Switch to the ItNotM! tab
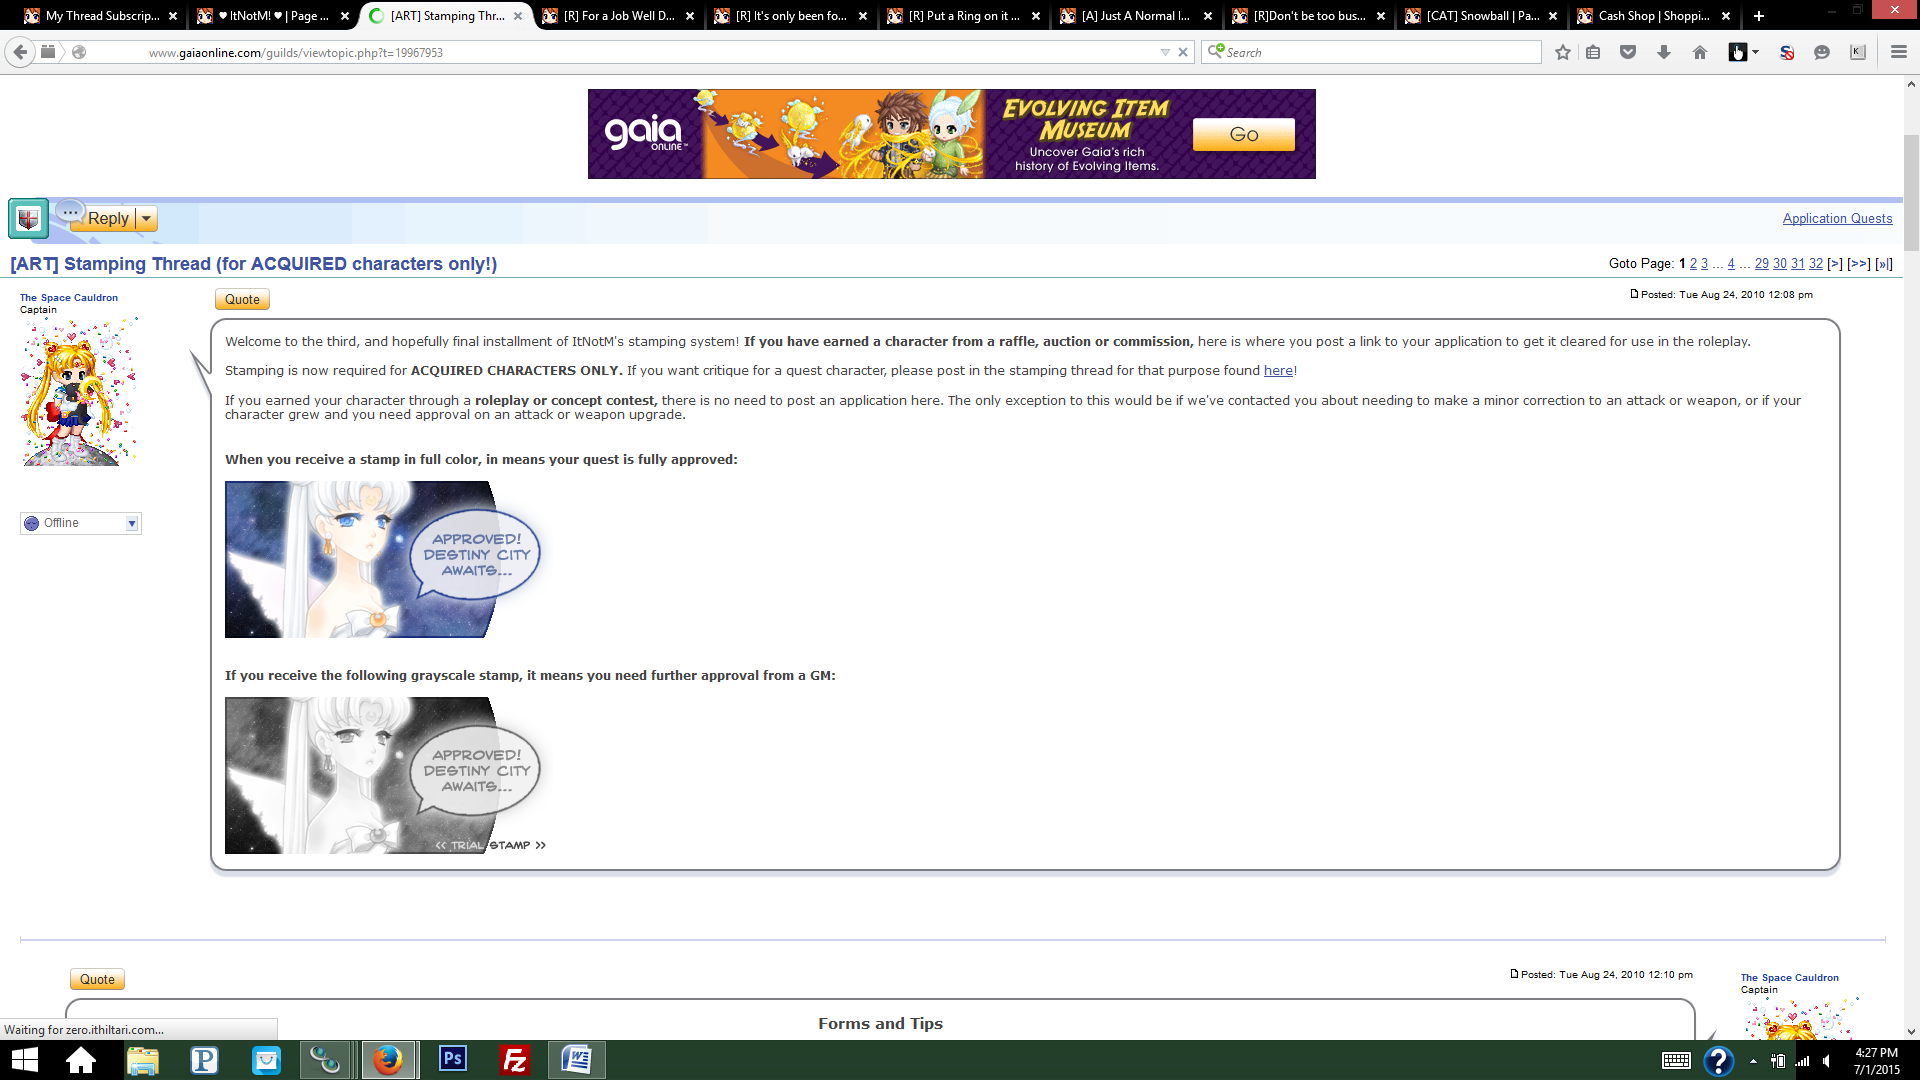1920x1080 pixels. [x=272, y=16]
